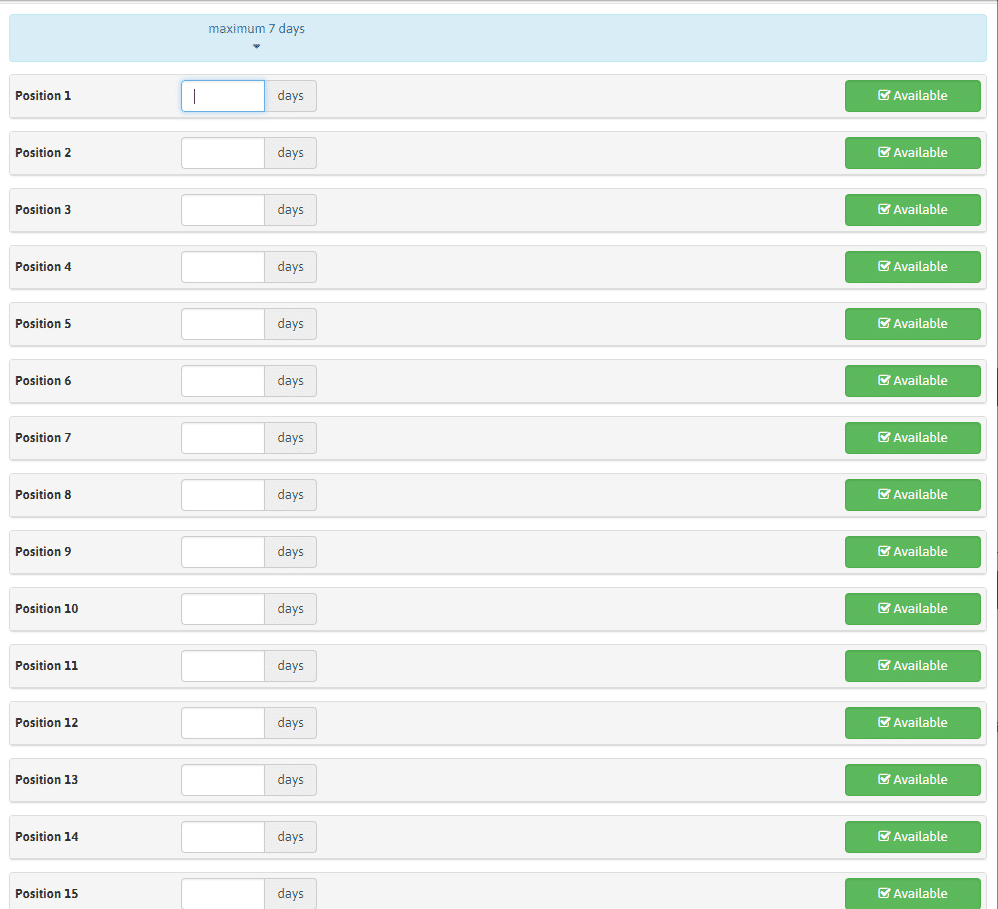Screen dimensions: 998x909
Task: Toggle Available status for Position 2
Action: [912, 153]
